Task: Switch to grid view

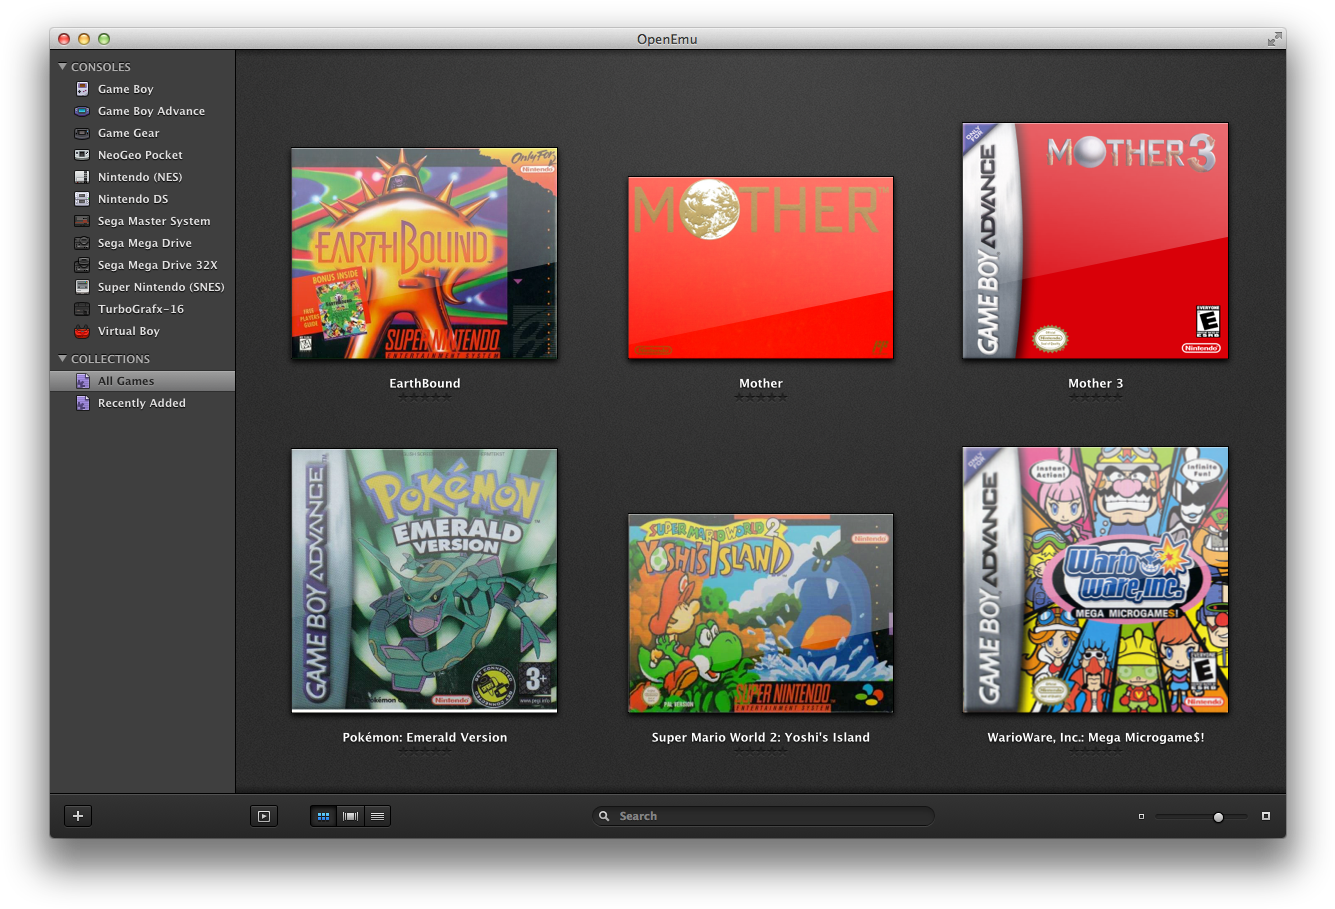Action: click(x=323, y=816)
